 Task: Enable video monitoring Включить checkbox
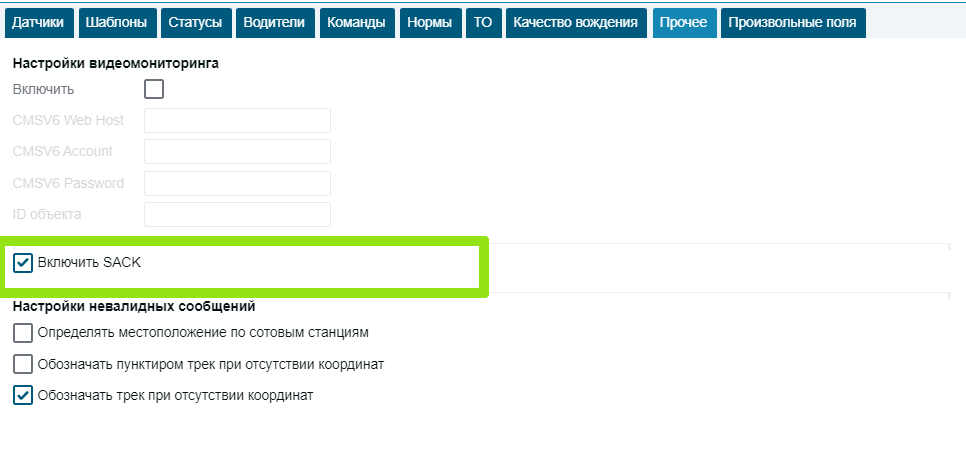[154, 89]
